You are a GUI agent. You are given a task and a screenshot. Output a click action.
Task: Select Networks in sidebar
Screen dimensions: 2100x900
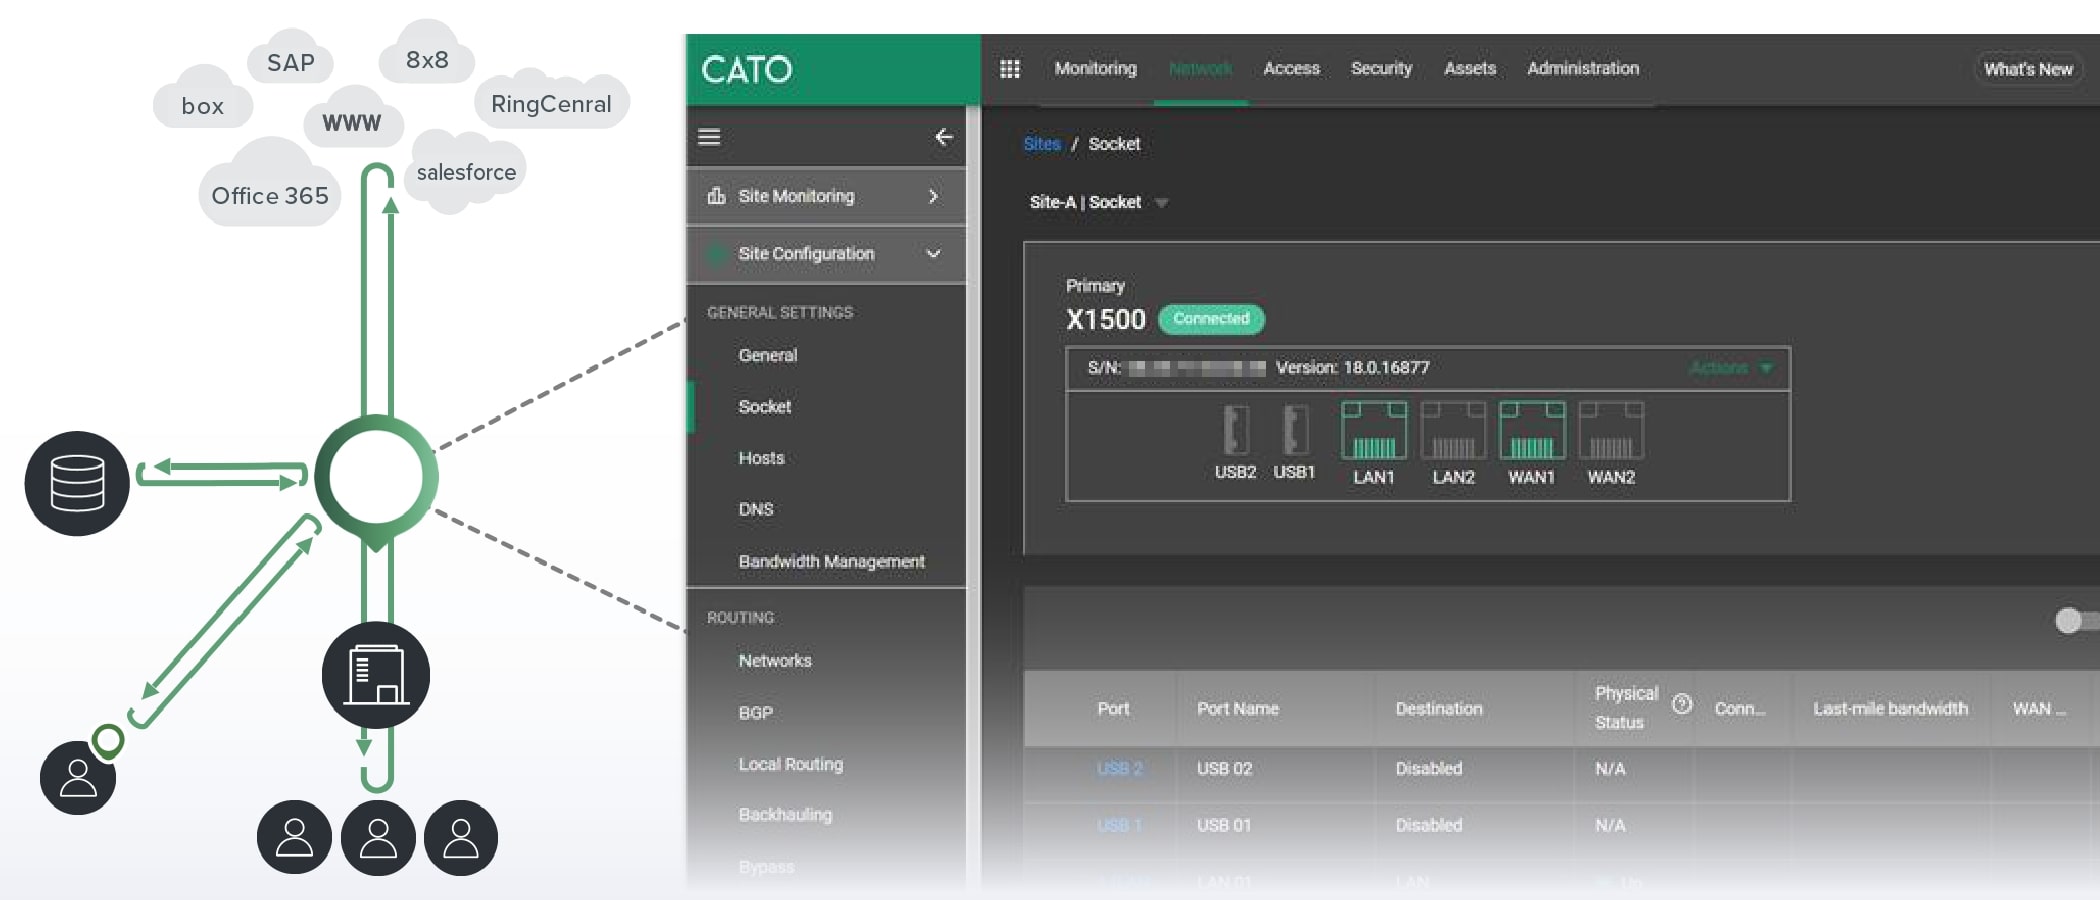775,661
